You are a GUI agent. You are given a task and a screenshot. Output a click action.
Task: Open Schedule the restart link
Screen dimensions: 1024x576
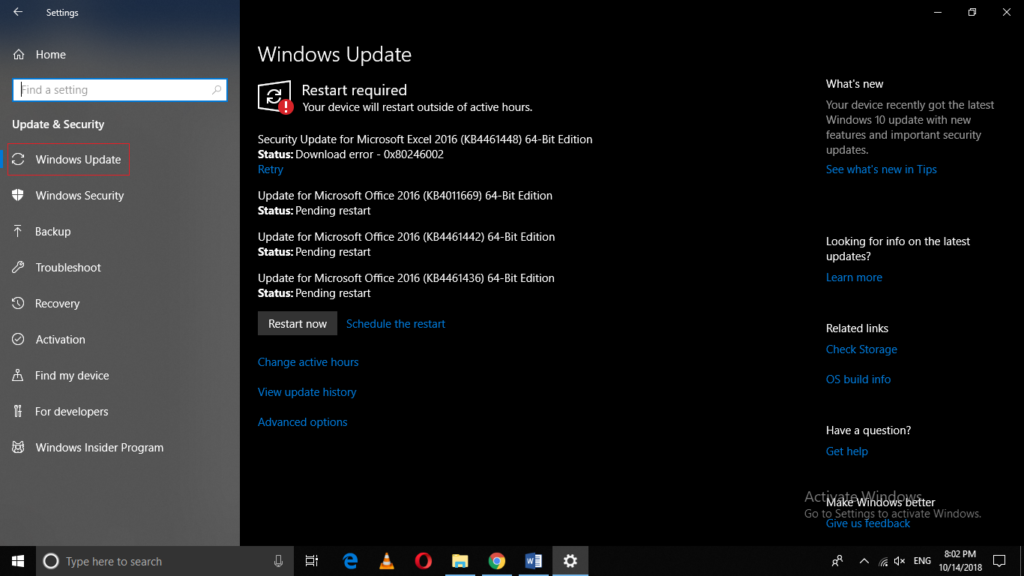[396, 323]
